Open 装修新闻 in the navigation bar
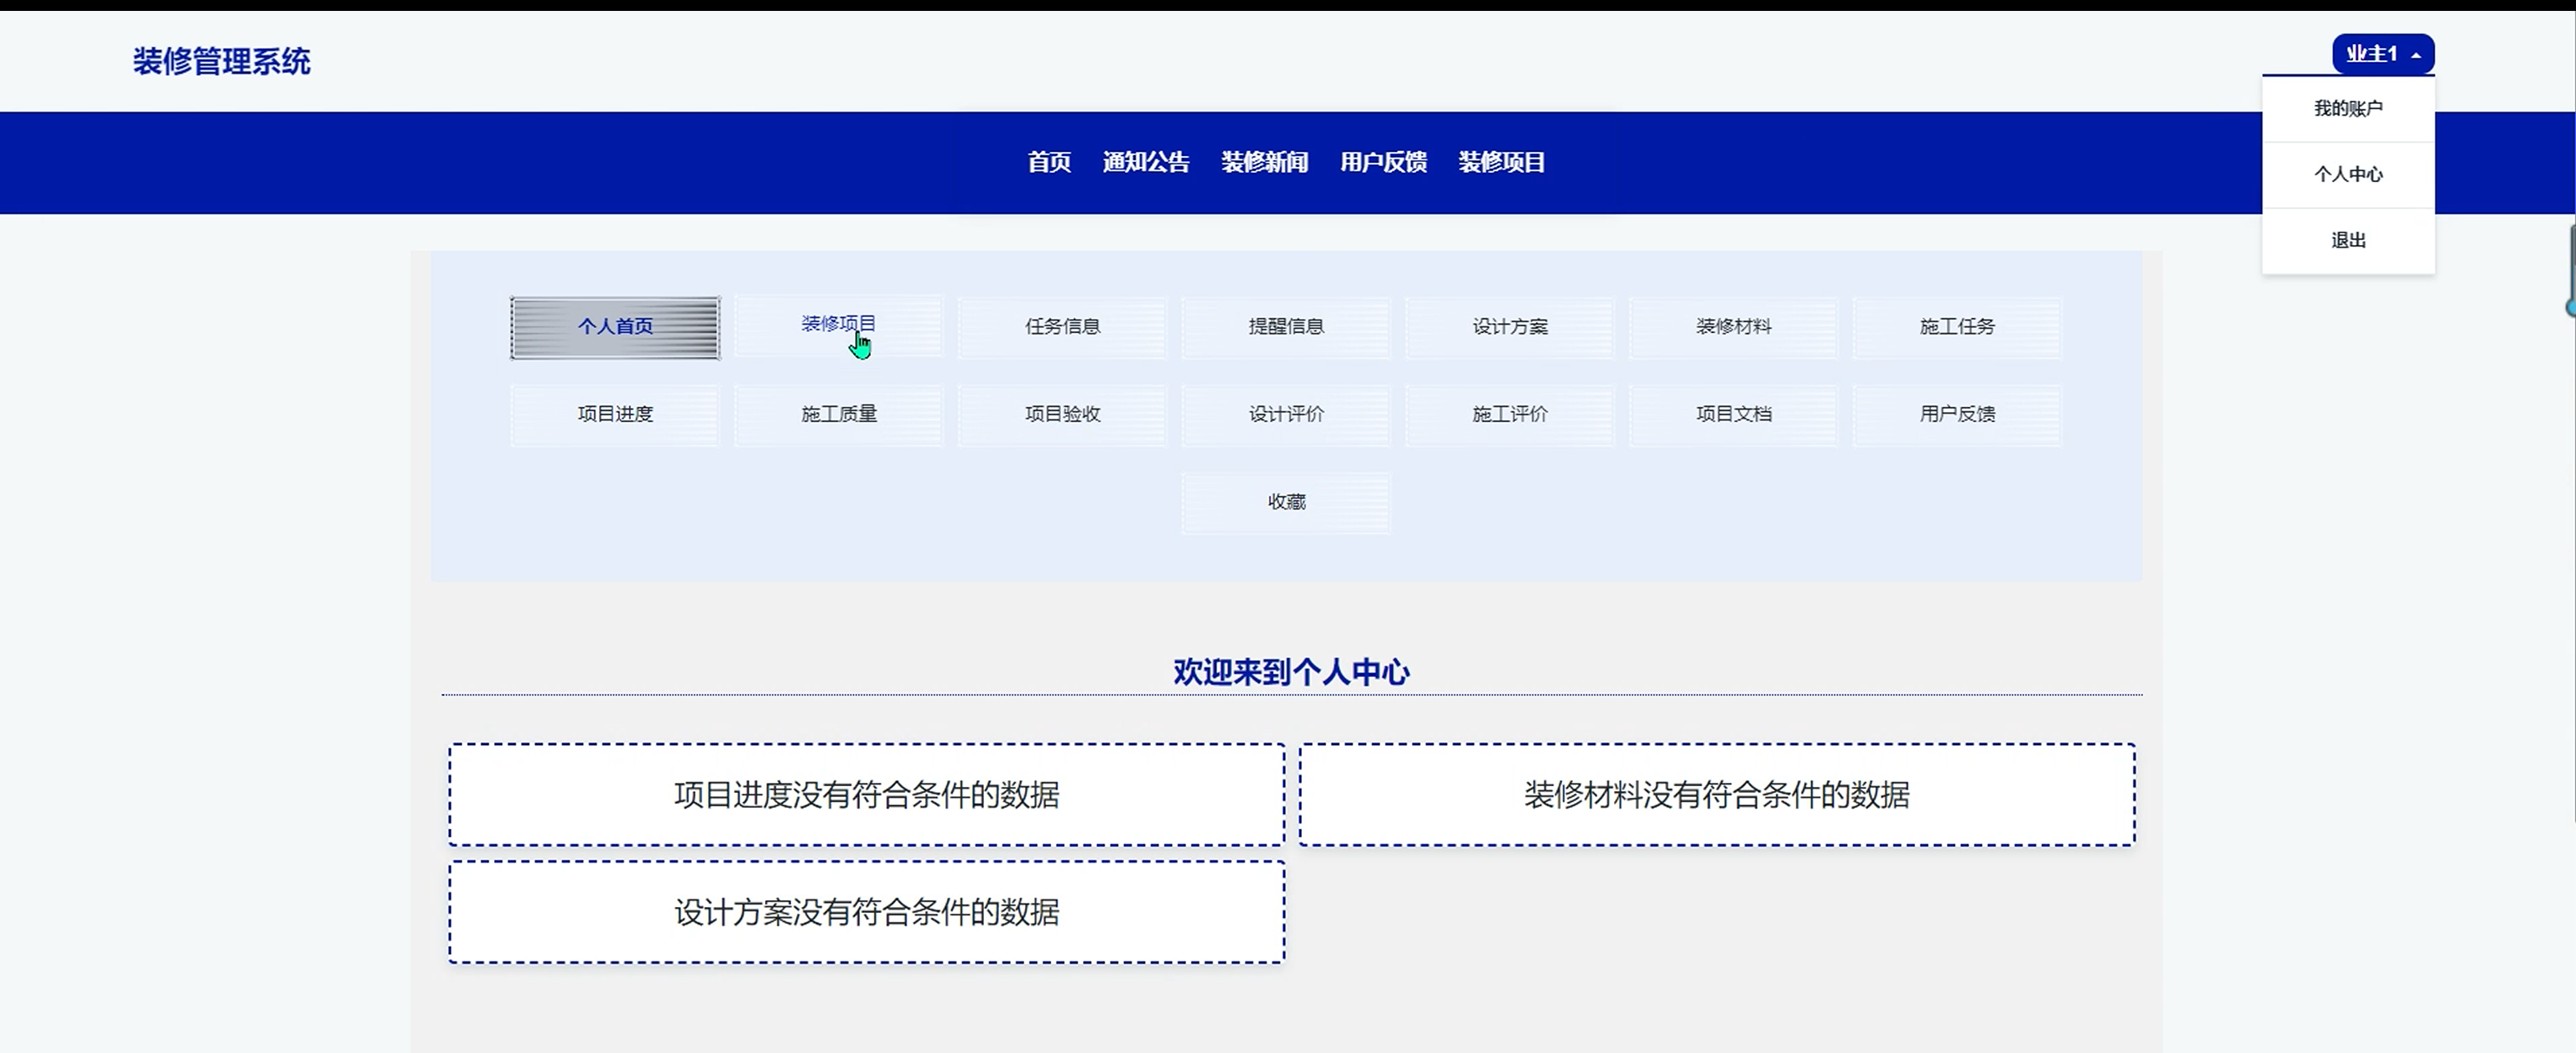2576x1053 pixels. (x=1264, y=162)
